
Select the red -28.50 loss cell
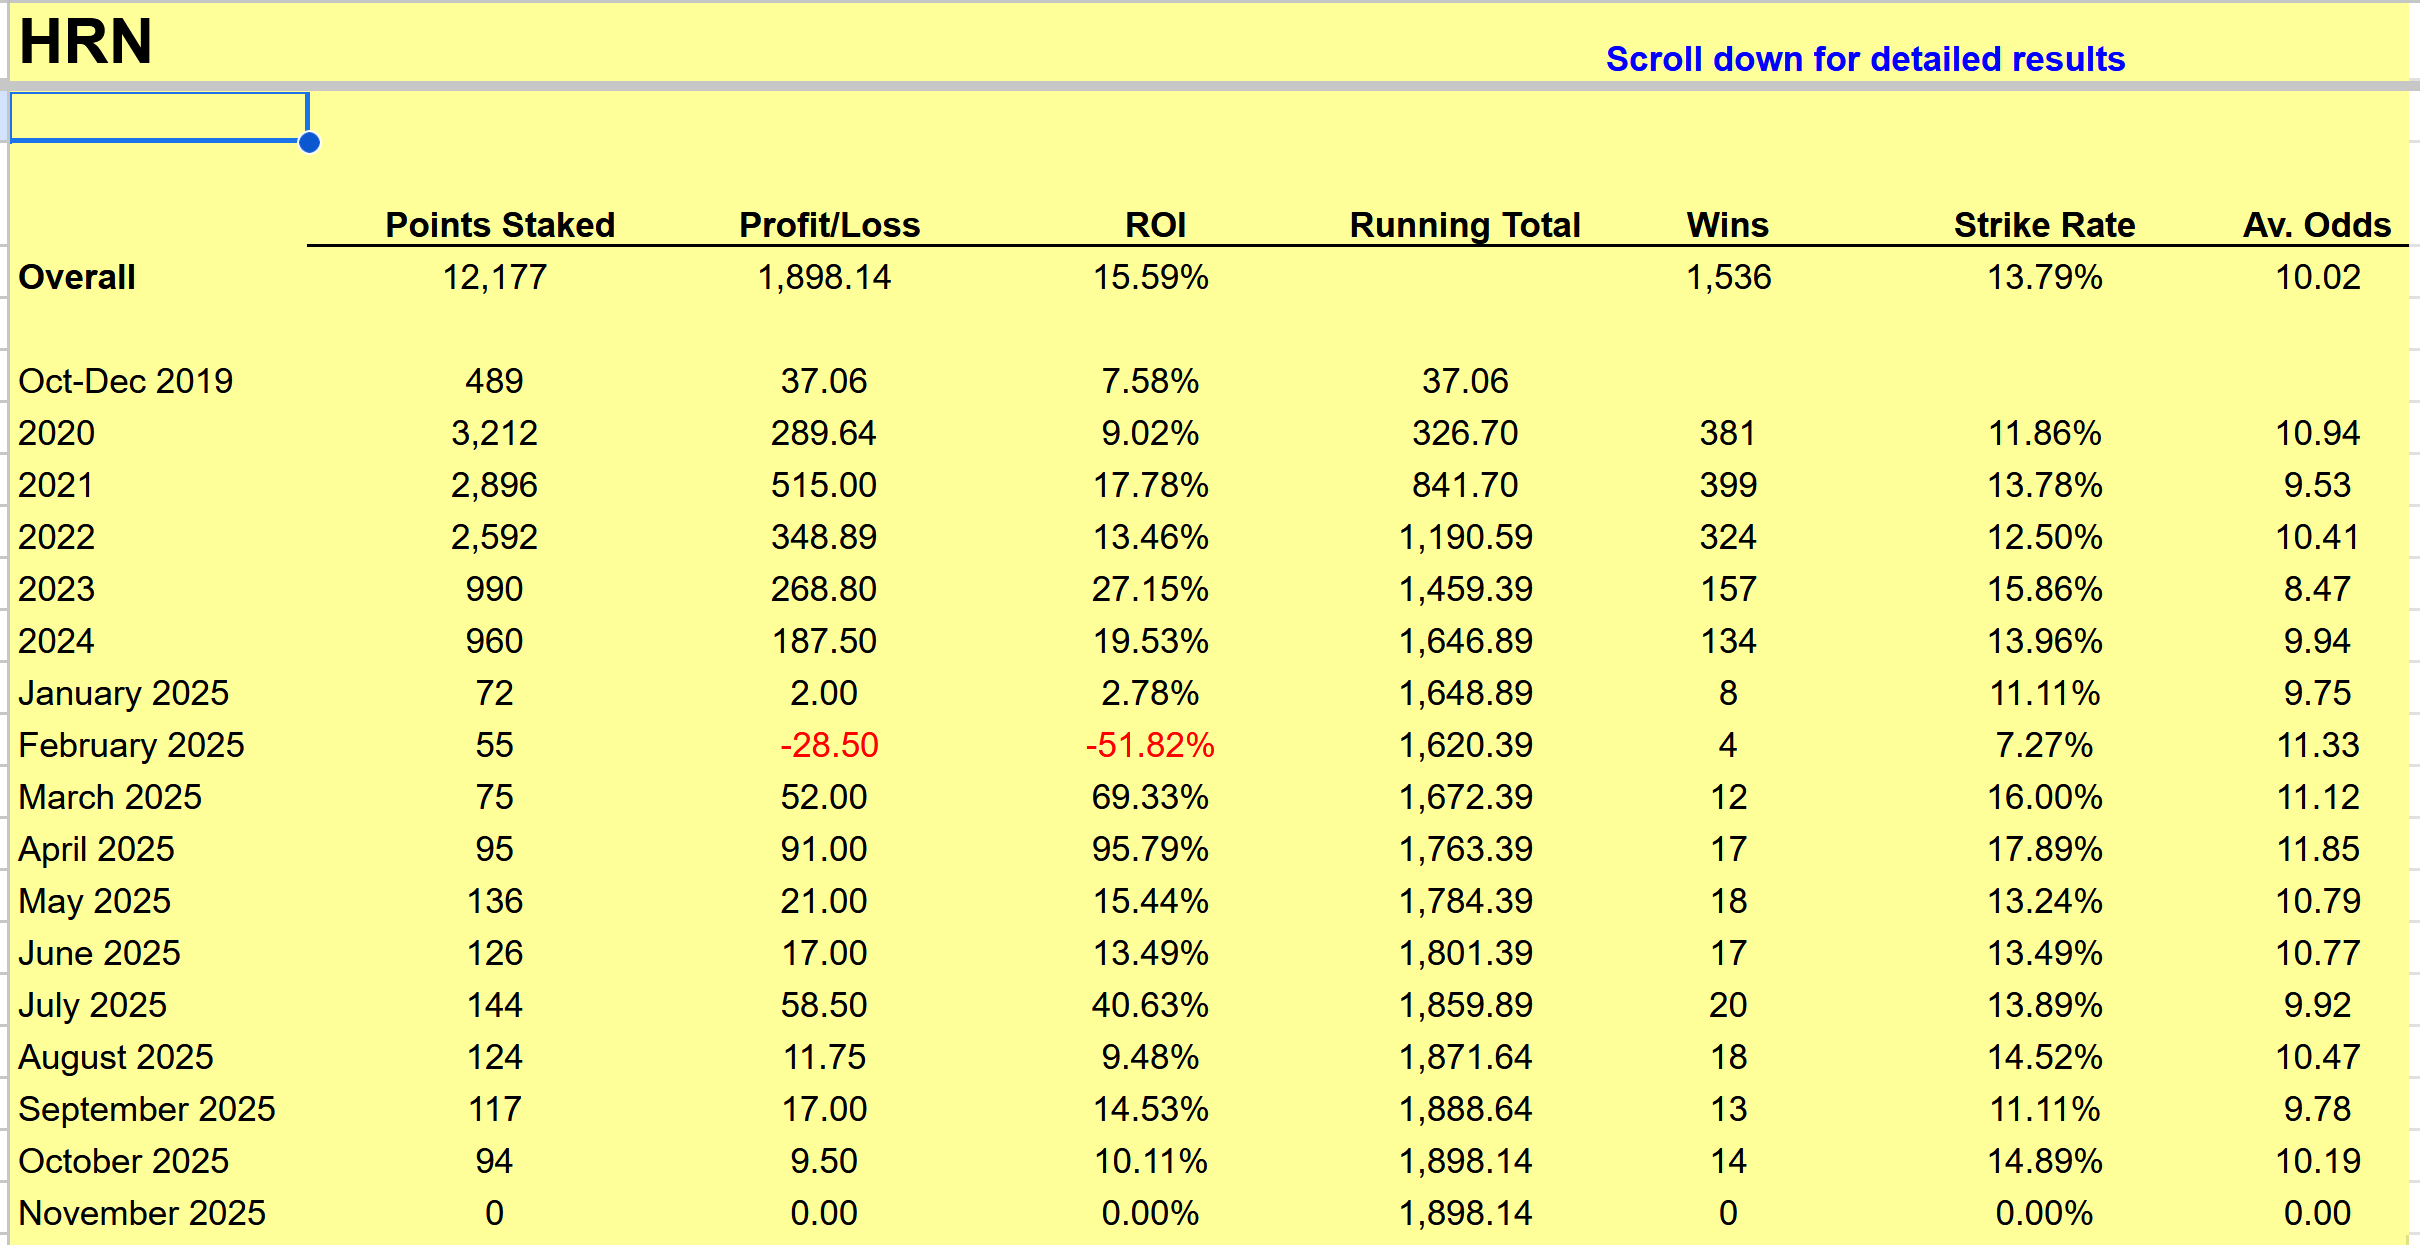pos(828,745)
